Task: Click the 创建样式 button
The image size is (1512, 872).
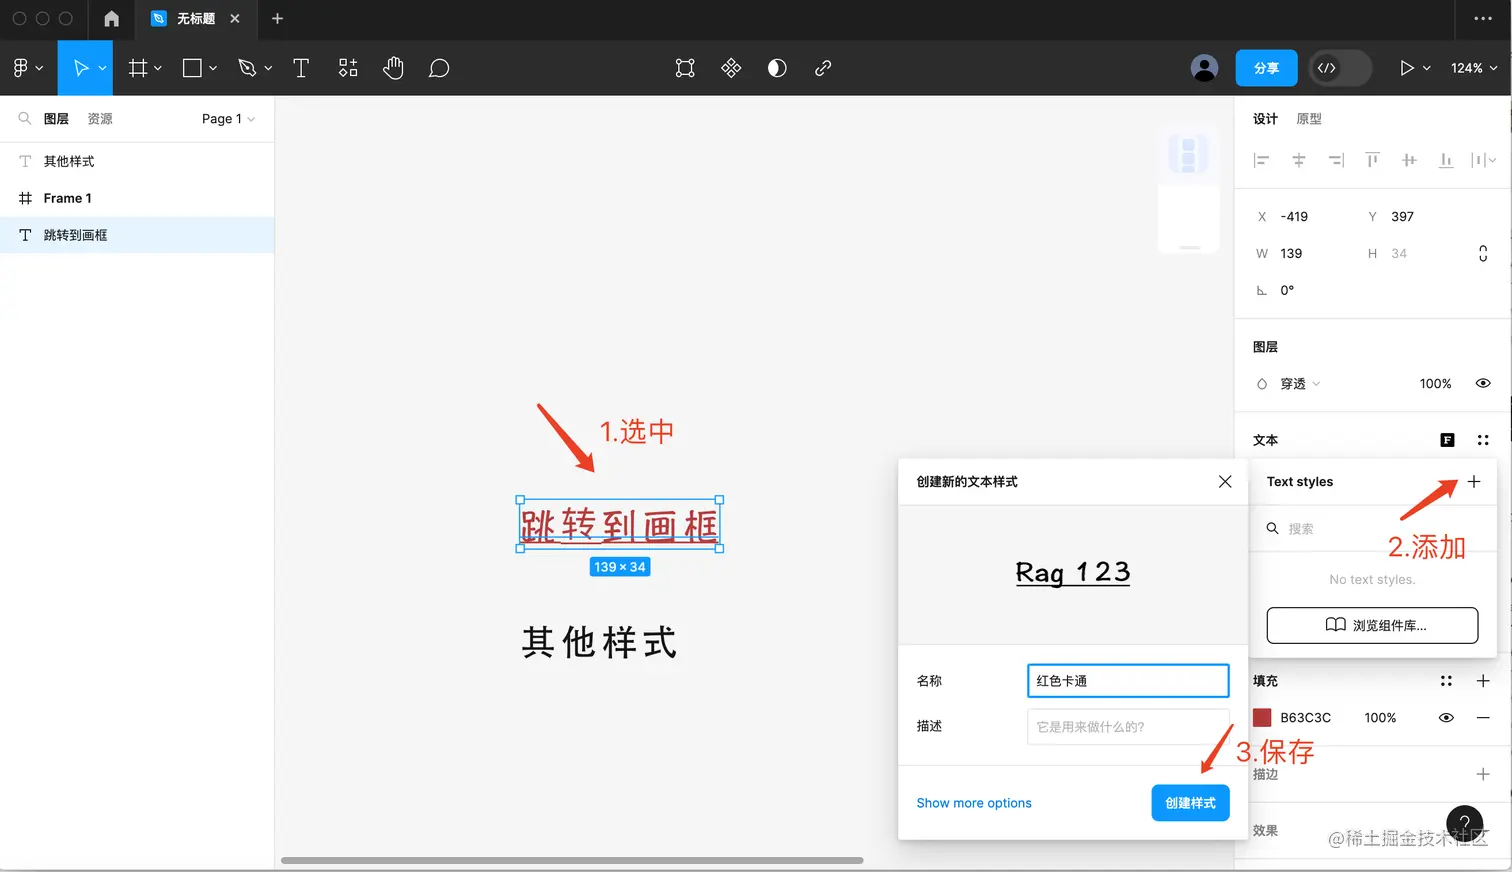Action: [1190, 803]
